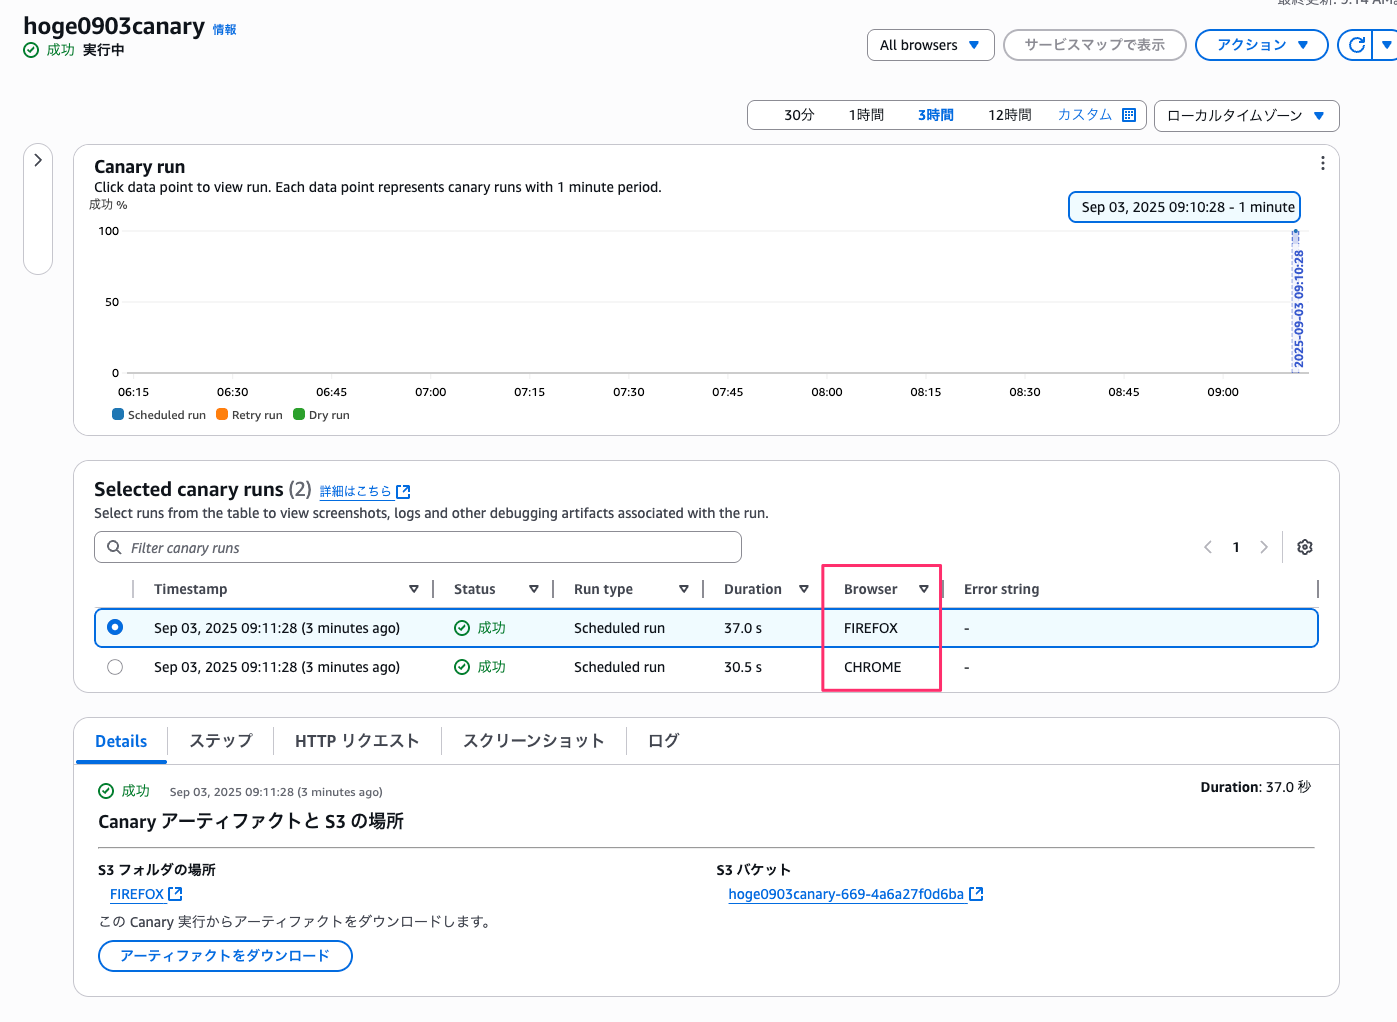Expand the collapsed side panel chevron
1397x1022 pixels.
coord(38,160)
